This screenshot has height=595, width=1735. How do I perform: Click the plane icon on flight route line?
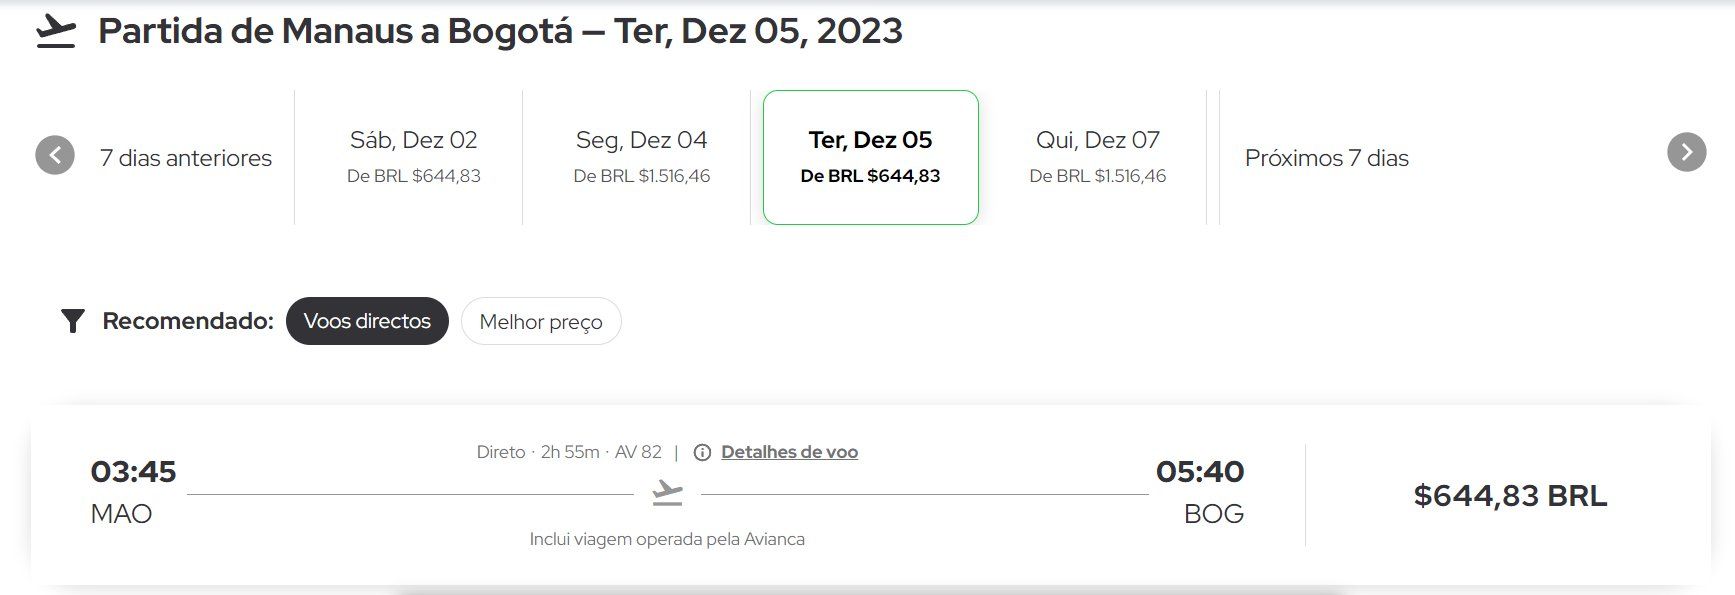tap(667, 492)
